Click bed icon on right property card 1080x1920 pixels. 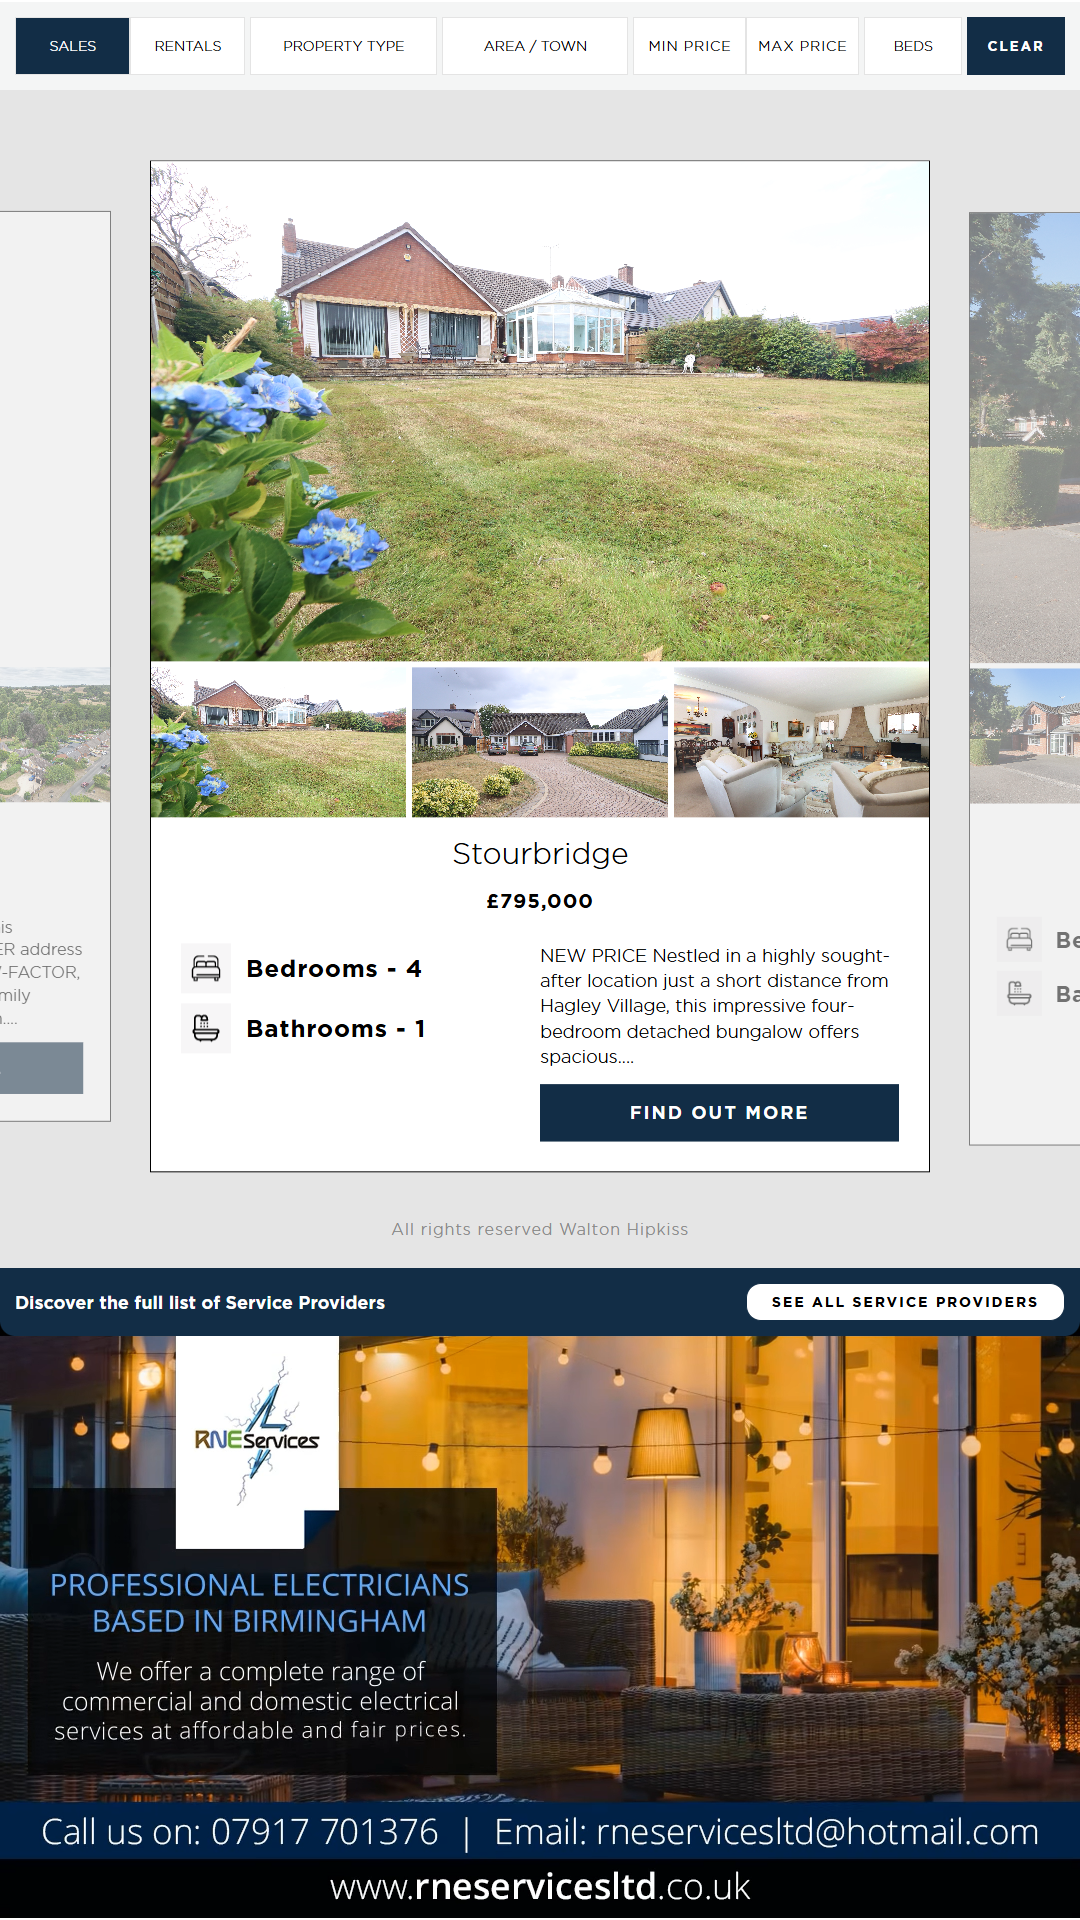tap(1019, 939)
